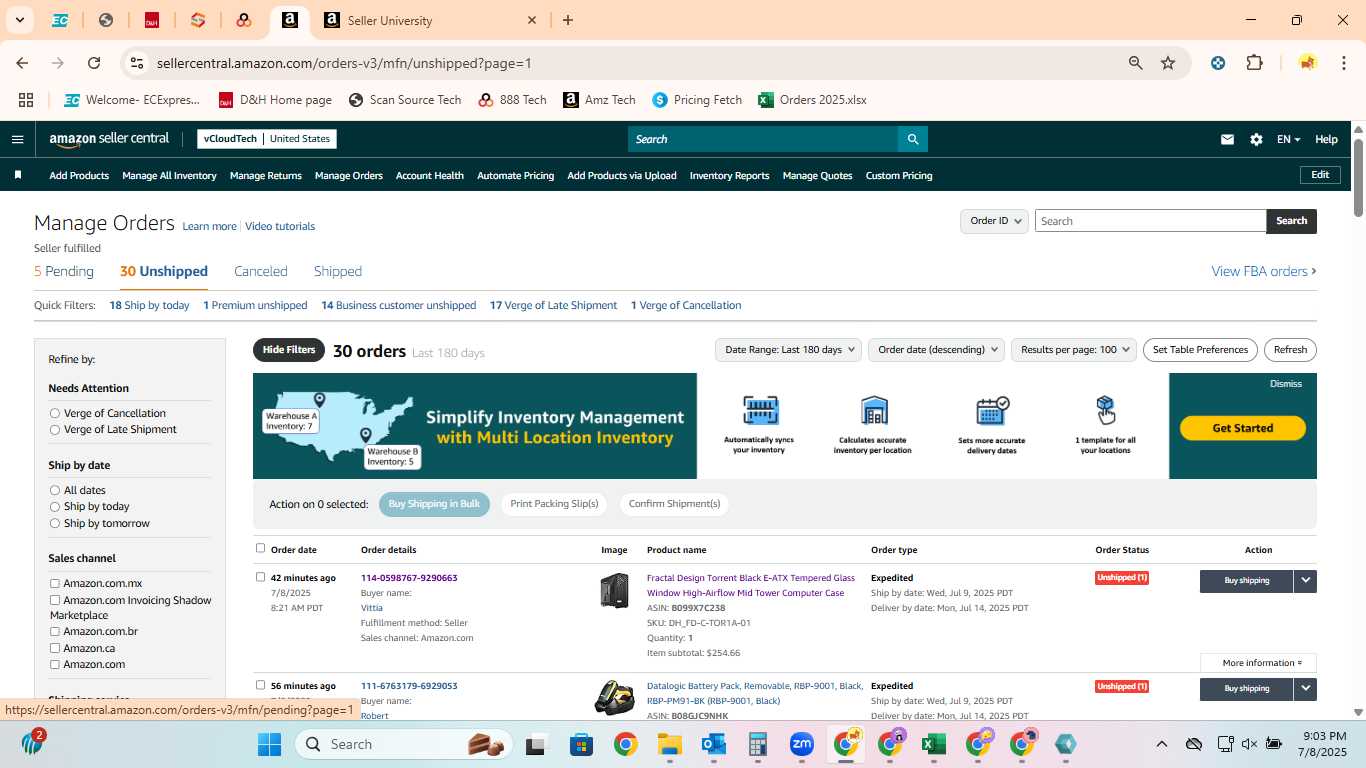The image size is (1366, 768).
Task: Check the Amazon.com.br sales channel
Action: click(55, 631)
